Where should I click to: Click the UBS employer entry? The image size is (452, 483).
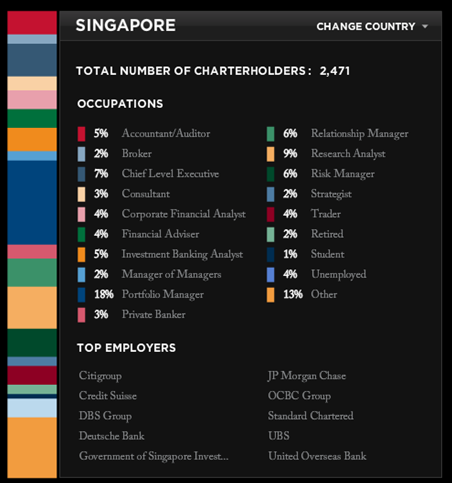(279, 436)
